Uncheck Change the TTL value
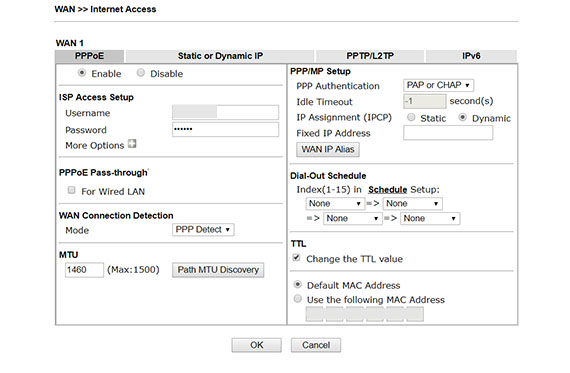The width and height of the screenshot is (570, 373). click(x=297, y=258)
